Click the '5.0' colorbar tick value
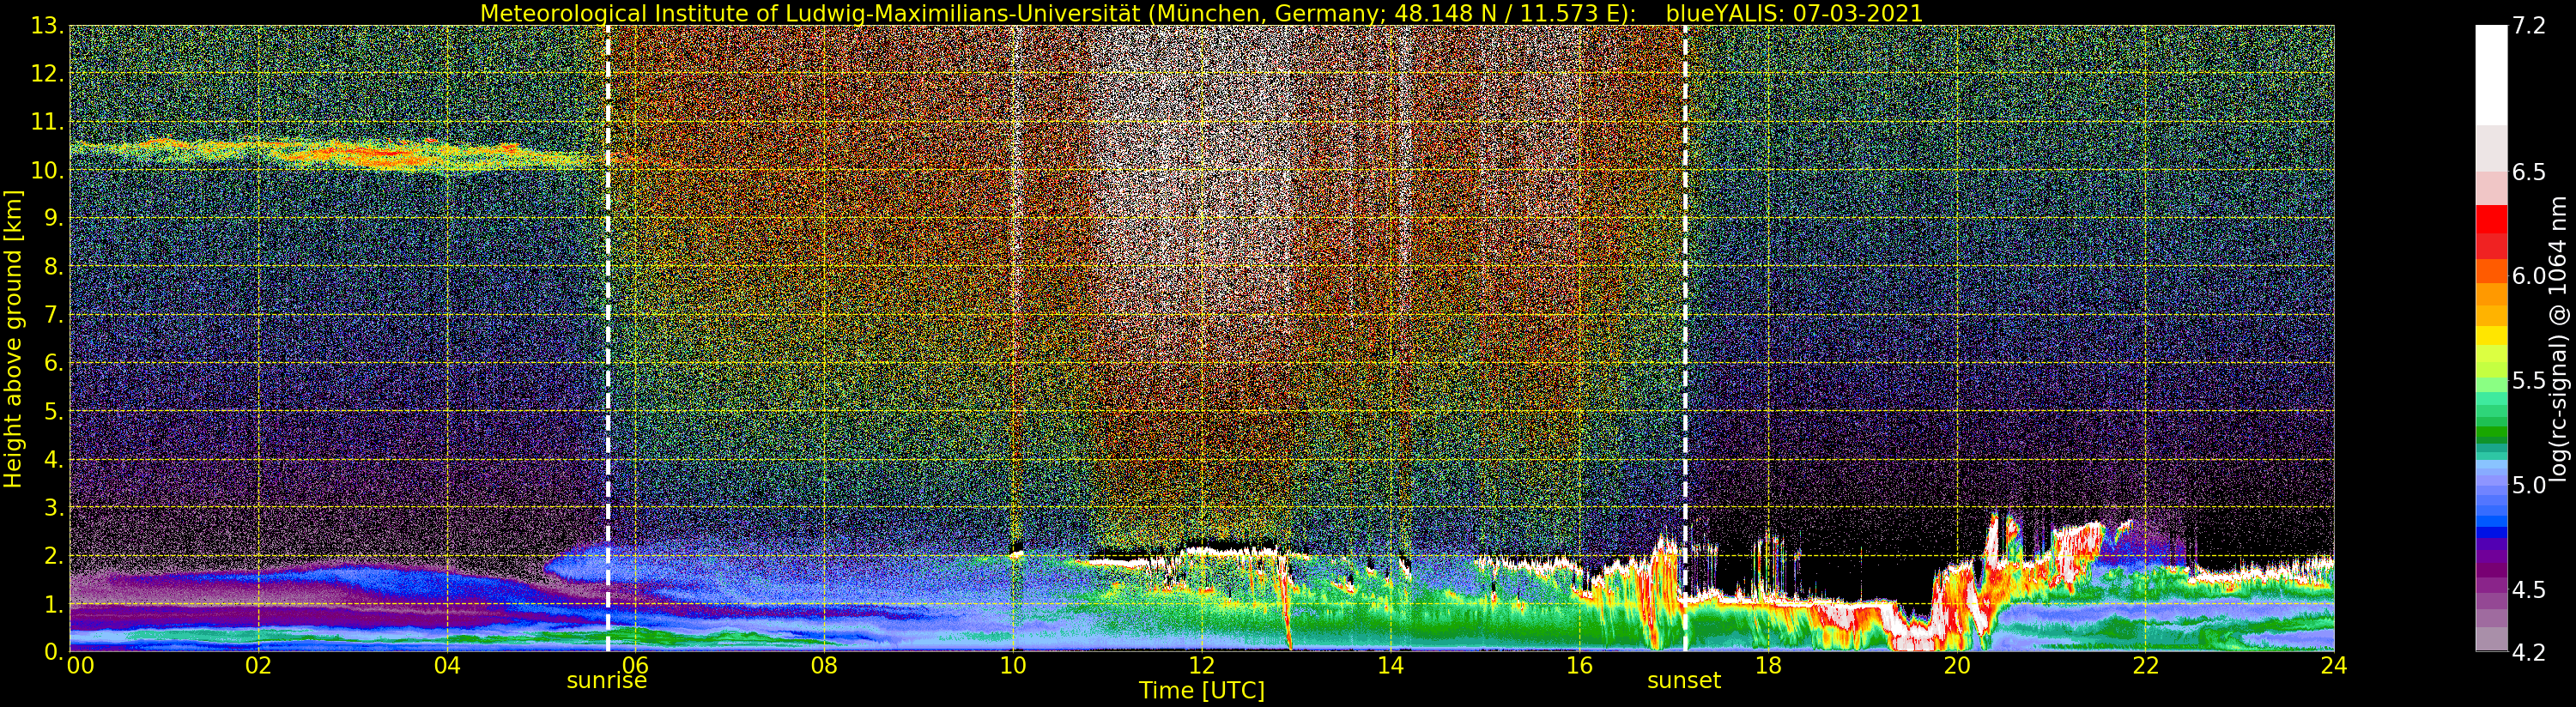The height and width of the screenshot is (707, 2576). coord(2529,485)
